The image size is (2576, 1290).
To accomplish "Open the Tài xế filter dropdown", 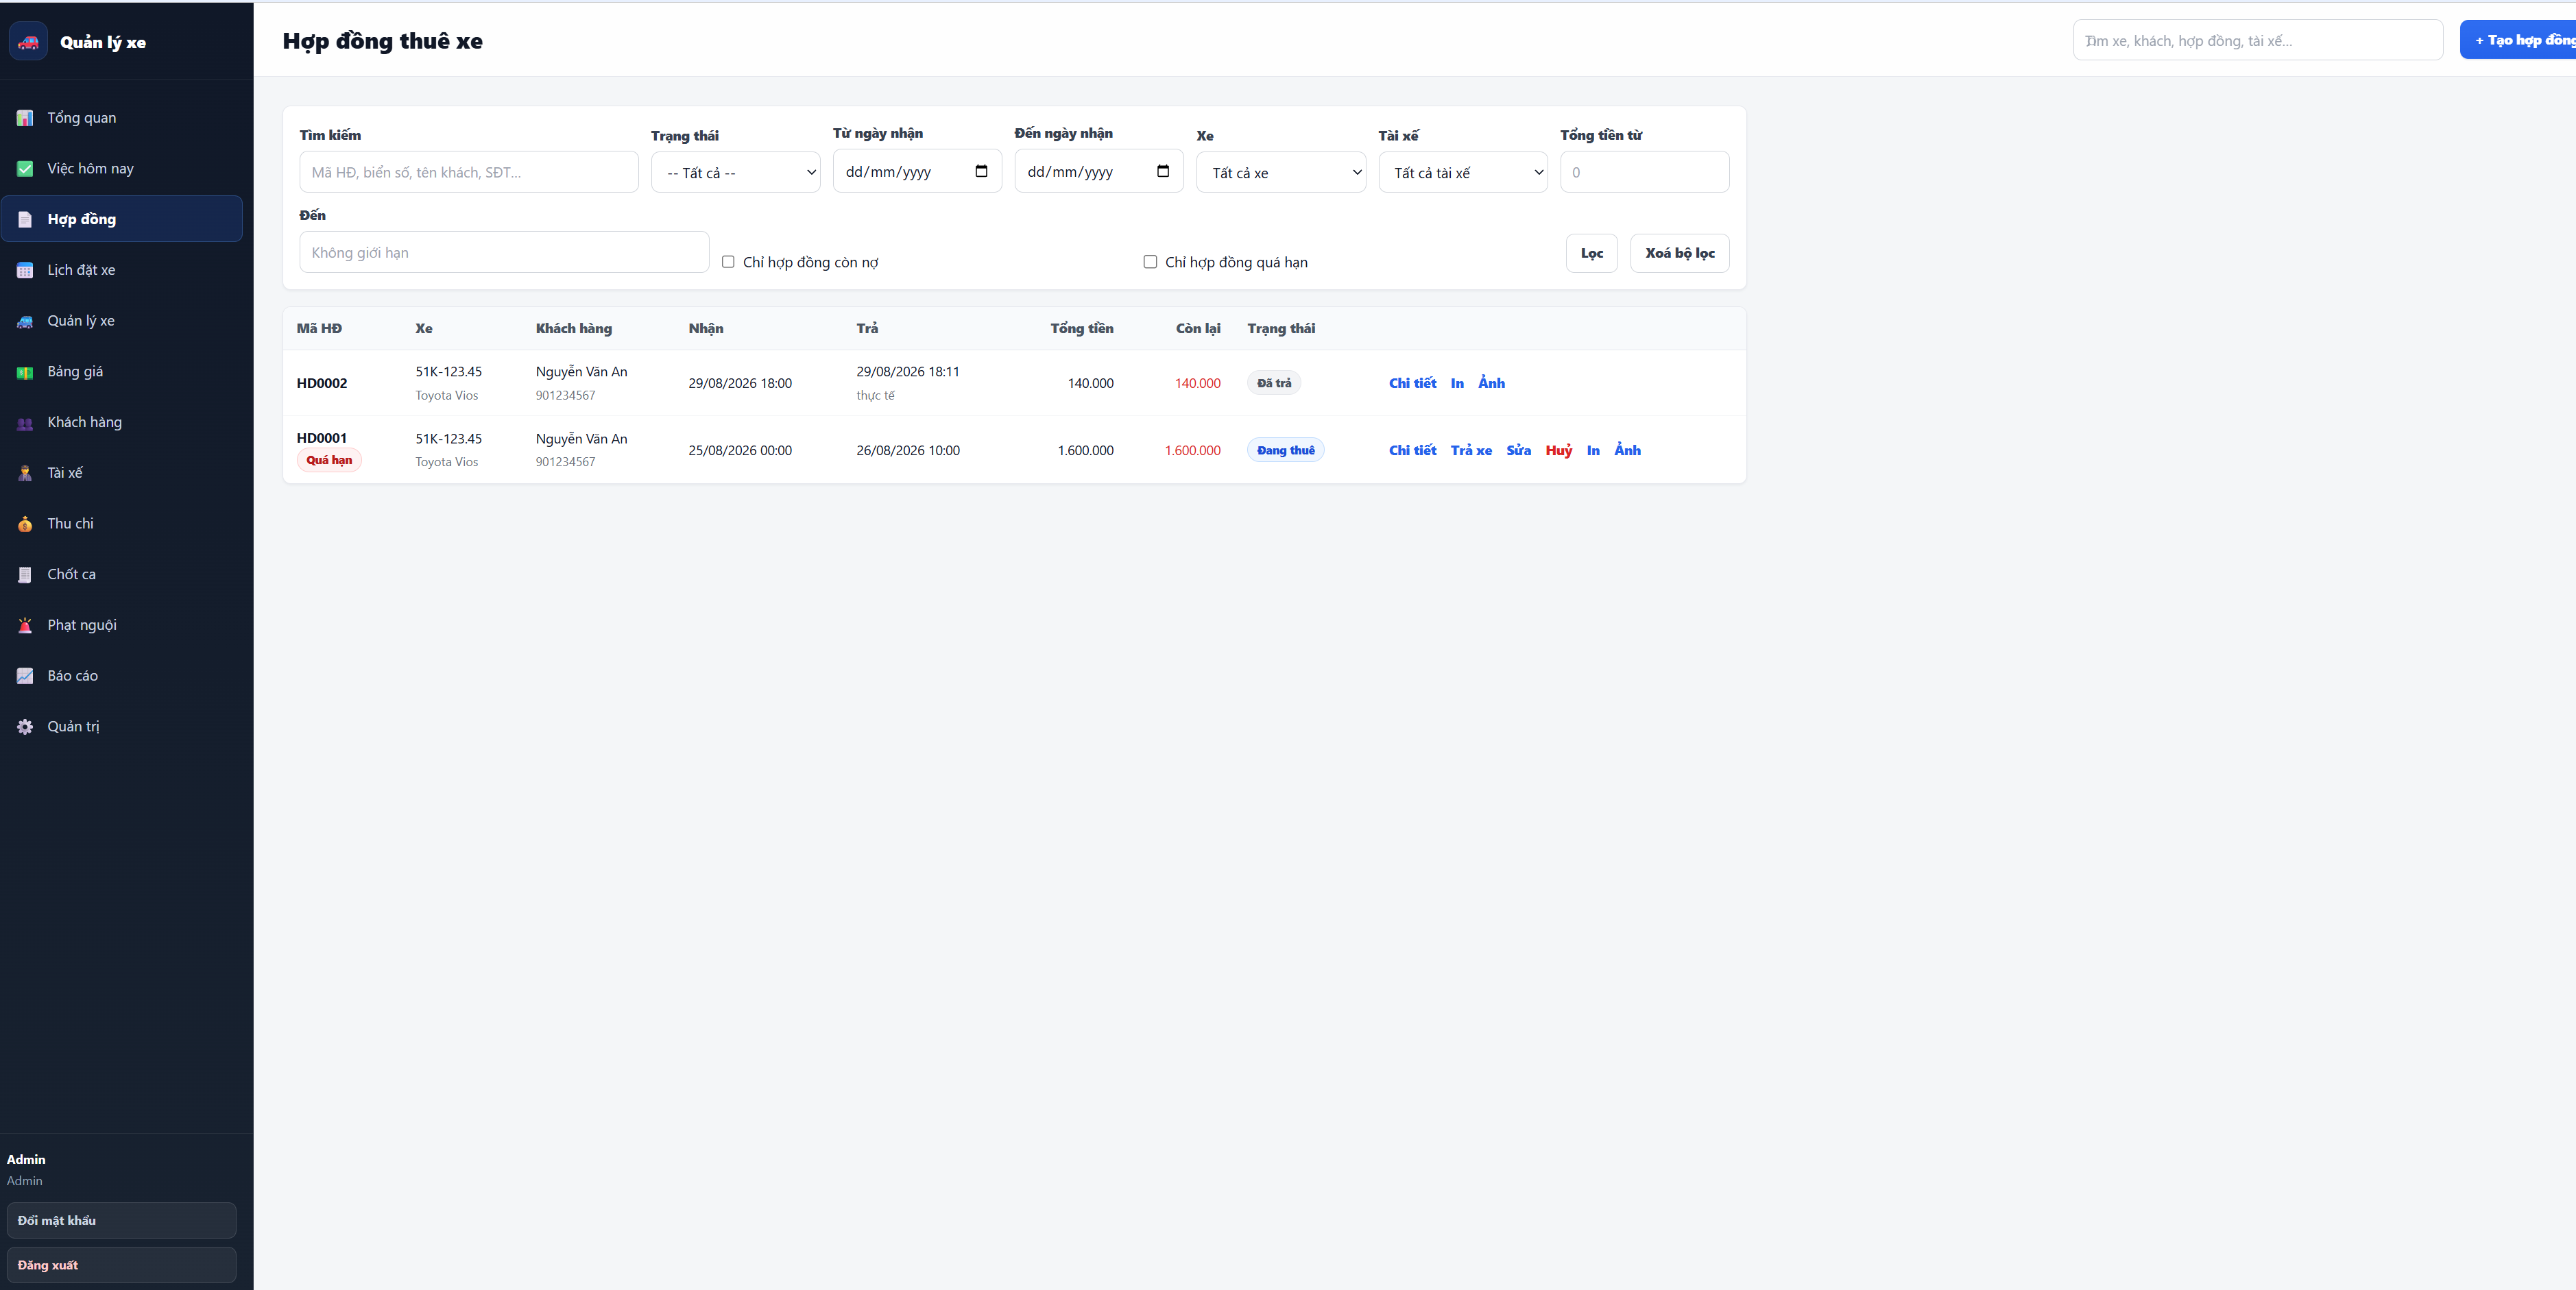I will [x=1463, y=172].
